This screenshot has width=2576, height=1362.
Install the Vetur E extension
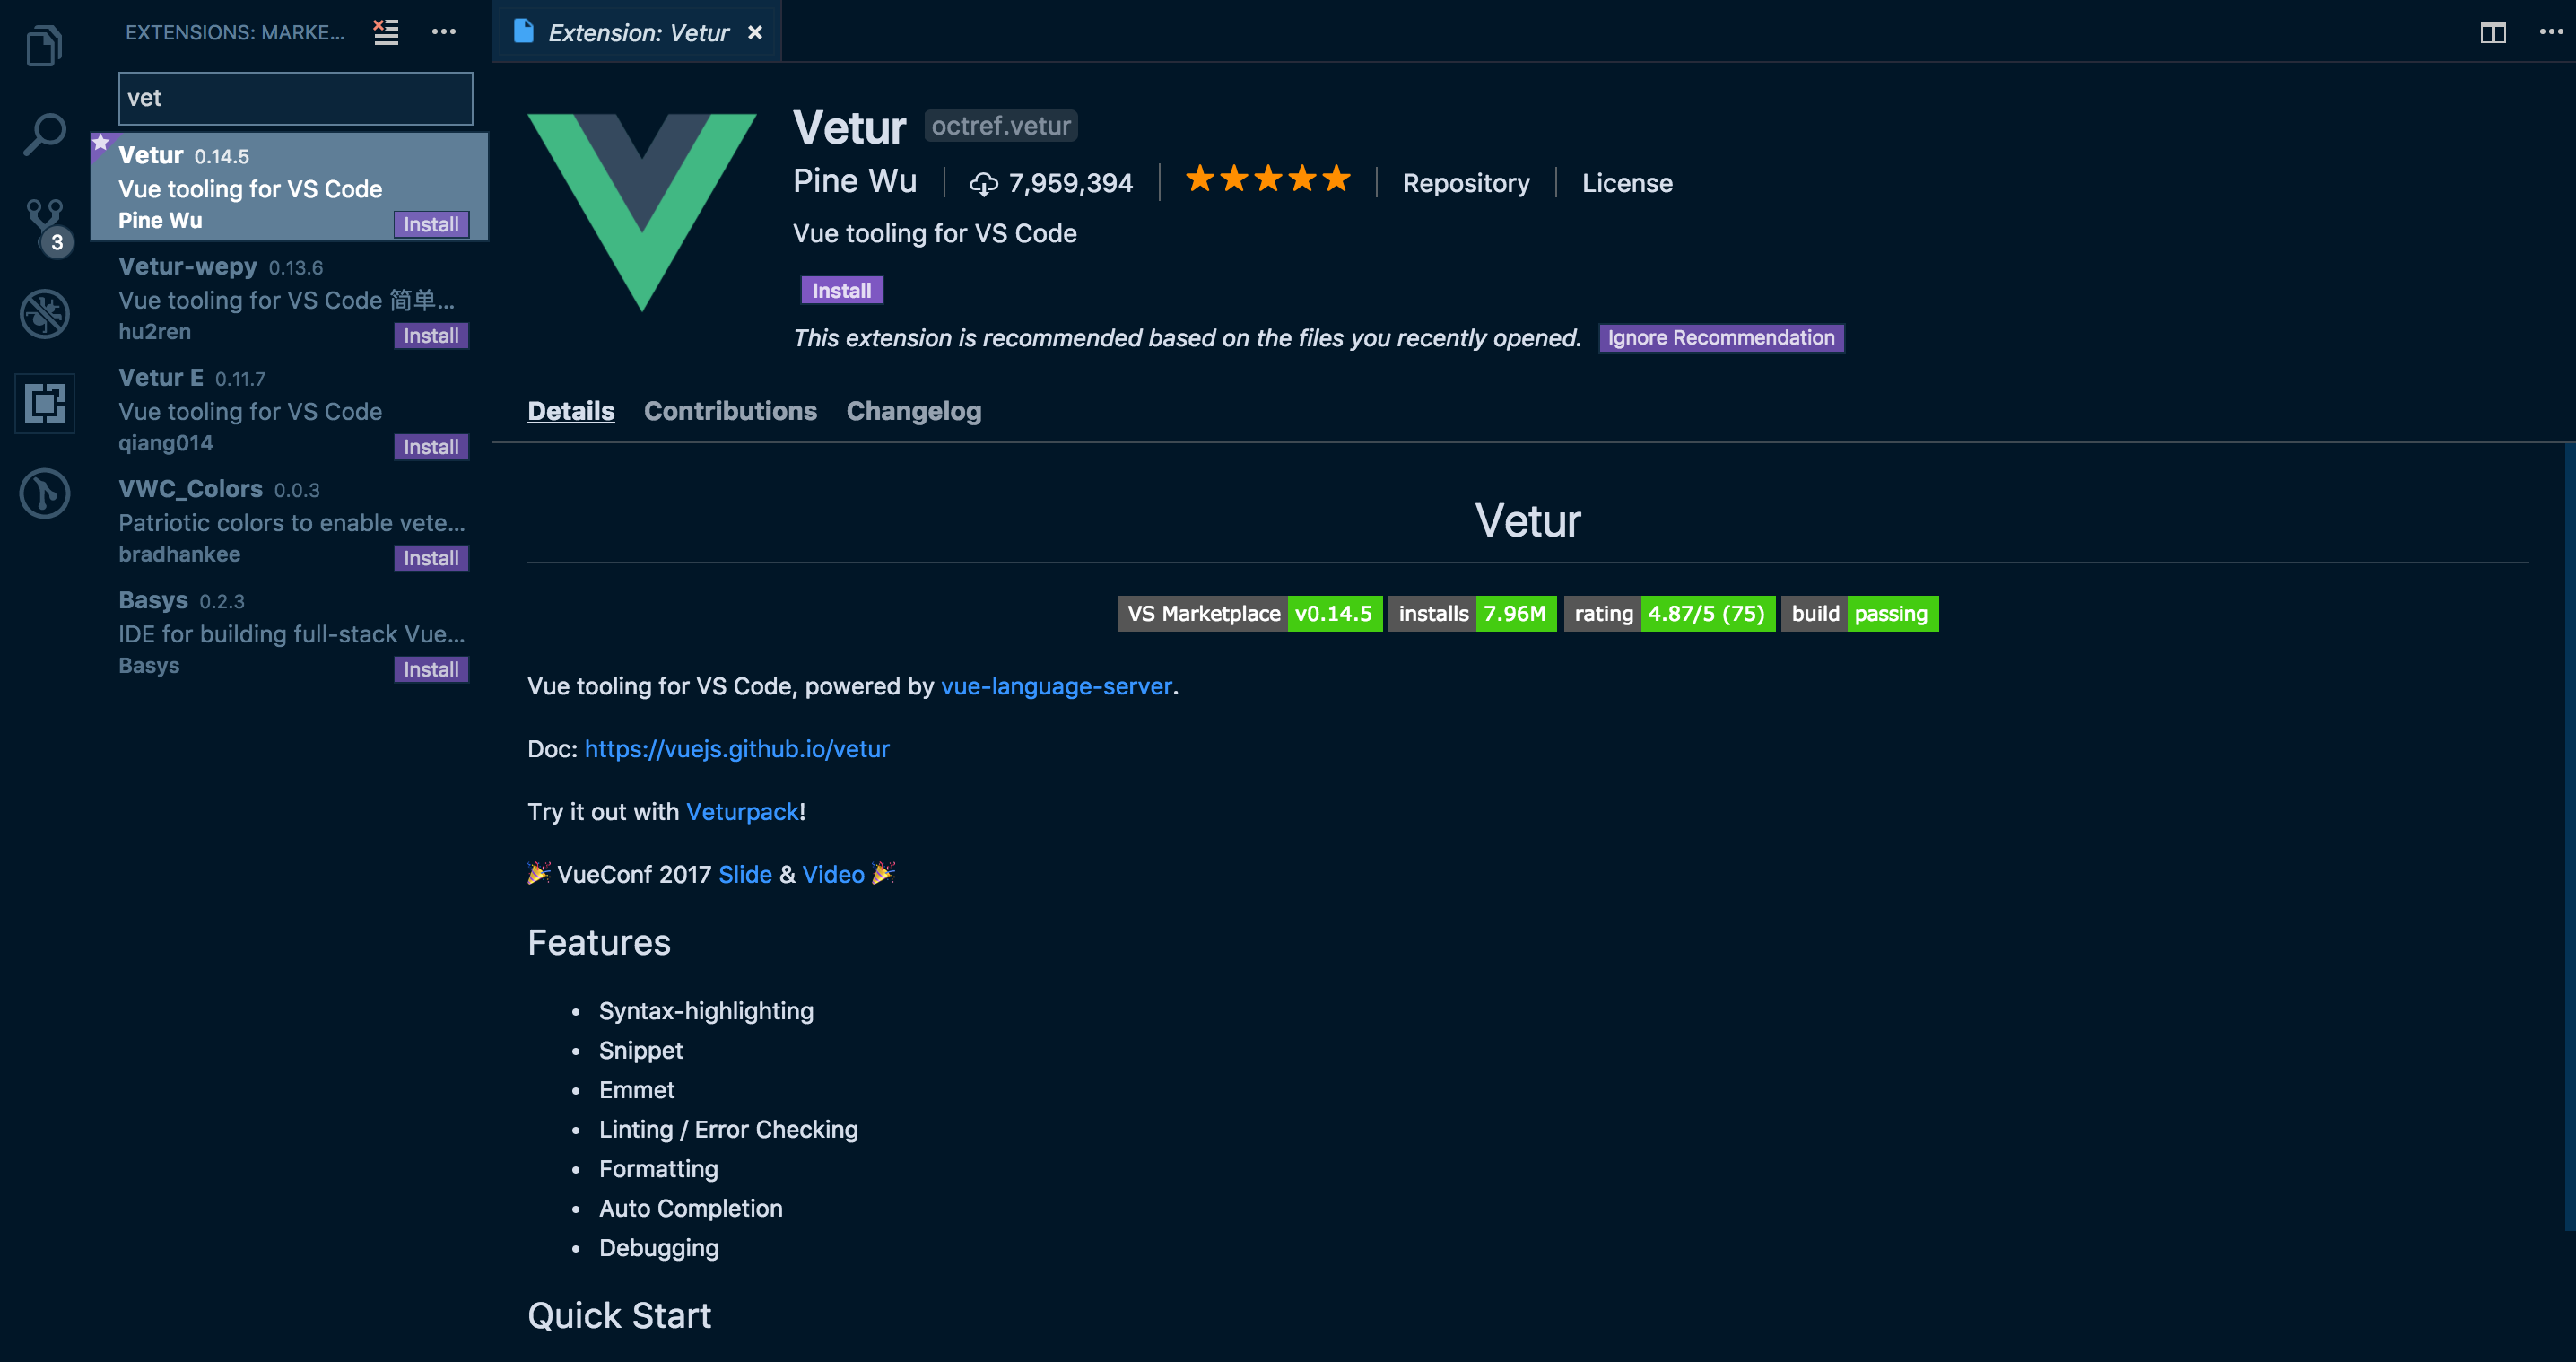coord(431,446)
